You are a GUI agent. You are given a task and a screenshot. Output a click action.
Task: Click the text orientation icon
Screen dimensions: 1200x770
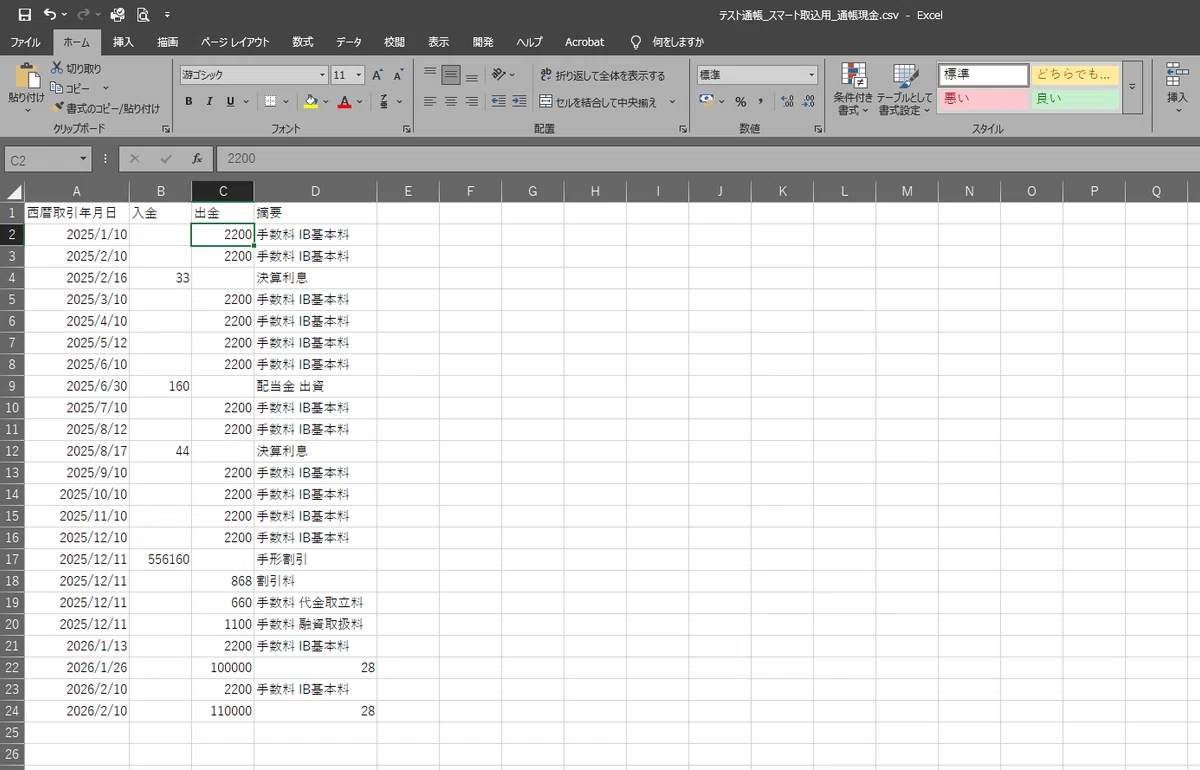pyautogui.click(x=498, y=75)
